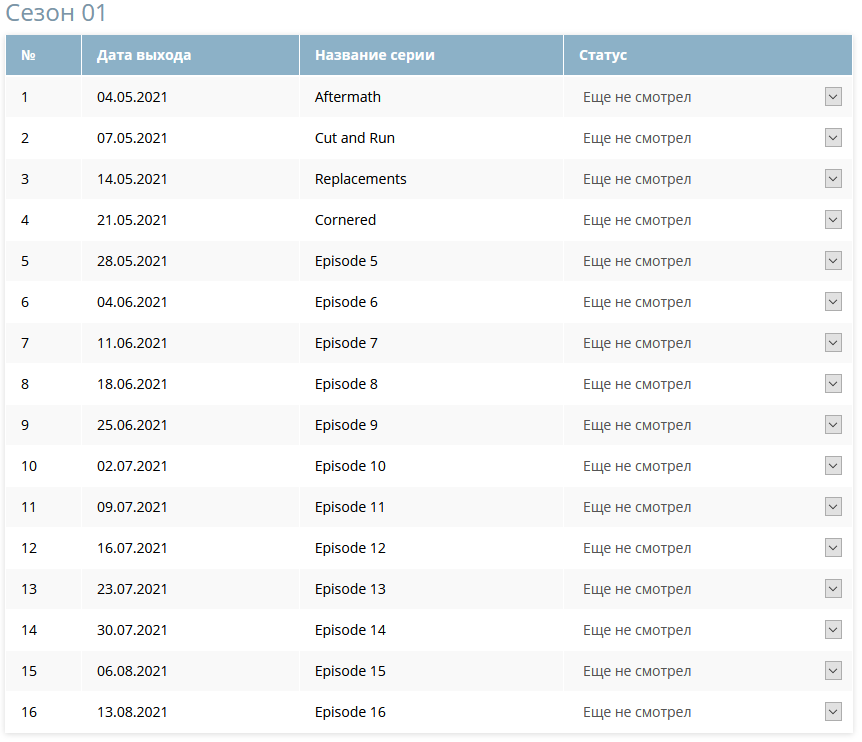Viewport: 862px width, 742px height.
Task: Select the Aftermath episode title
Action: pos(347,97)
